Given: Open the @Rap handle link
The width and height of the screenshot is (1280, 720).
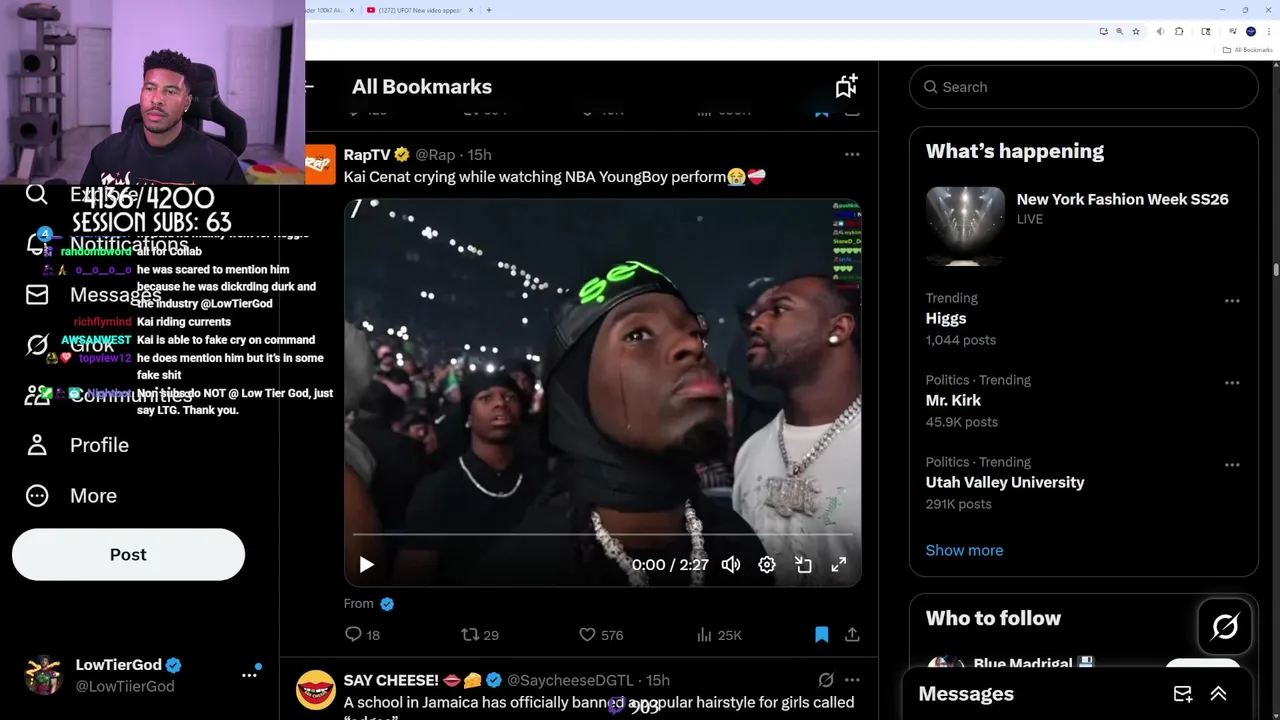Looking at the screenshot, I should click(435, 155).
